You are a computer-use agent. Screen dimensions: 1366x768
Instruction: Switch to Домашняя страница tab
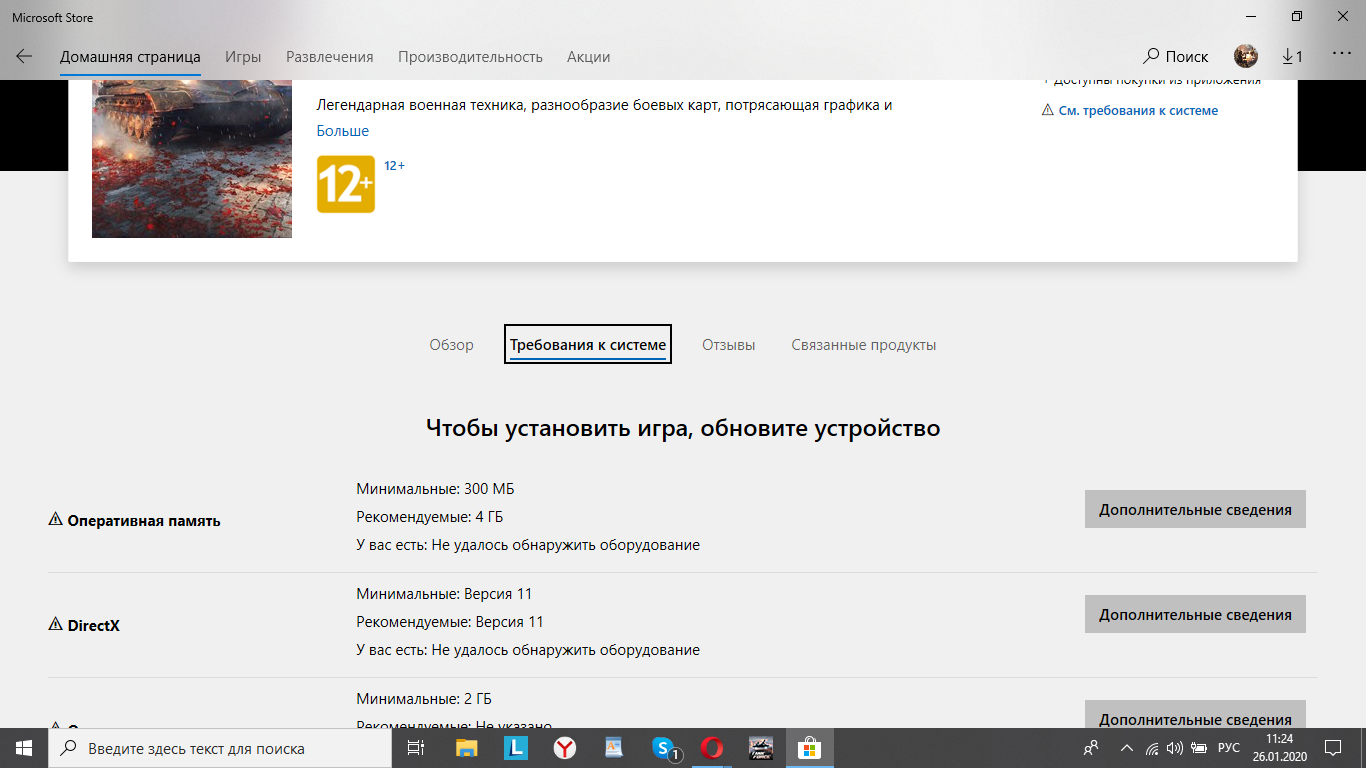tap(130, 57)
